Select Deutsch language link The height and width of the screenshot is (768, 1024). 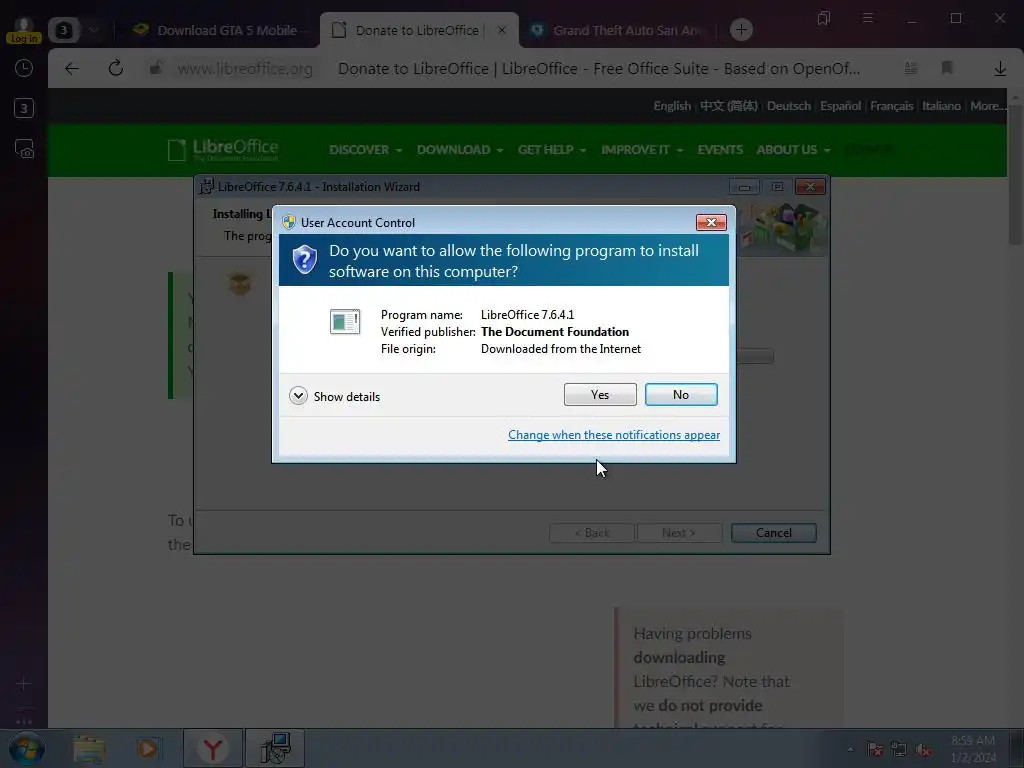pyautogui.click(x=788, y=106)
